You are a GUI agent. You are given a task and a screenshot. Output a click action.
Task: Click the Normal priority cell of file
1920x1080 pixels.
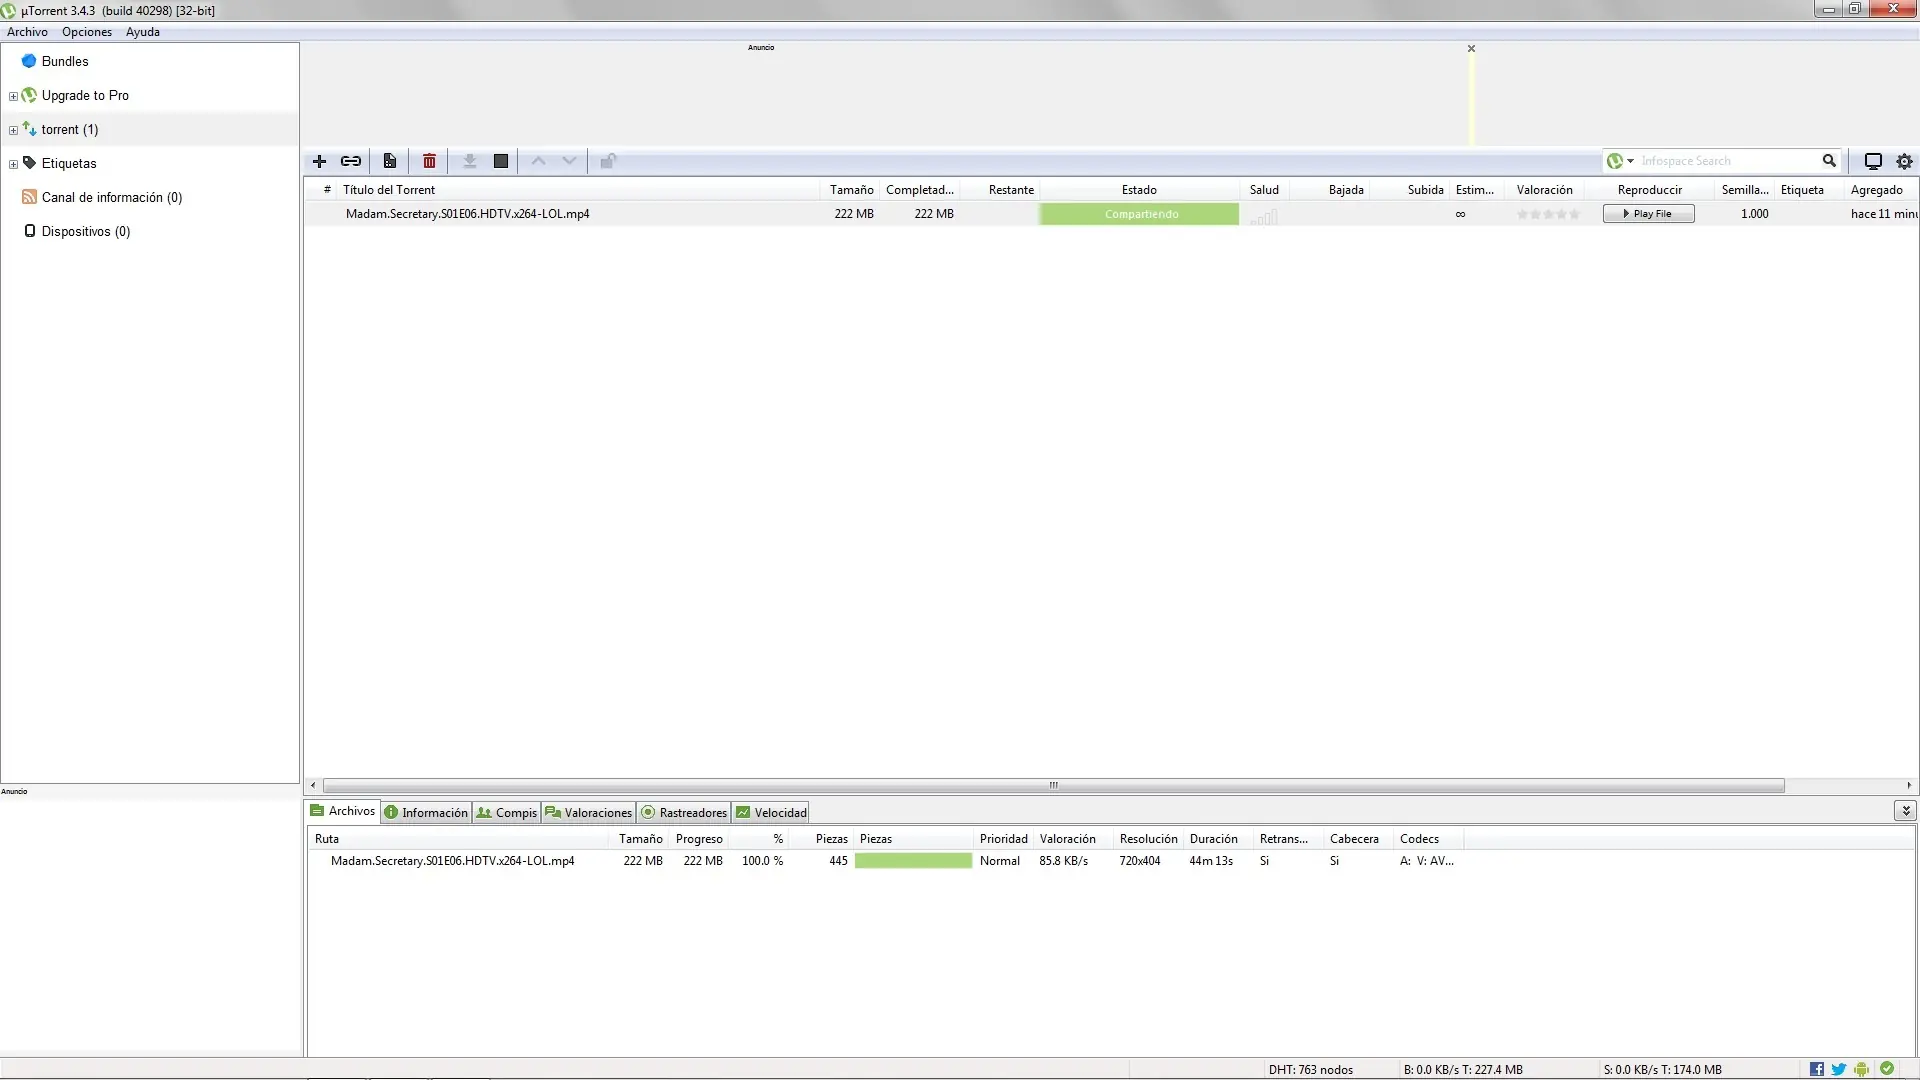point(1000,861)
